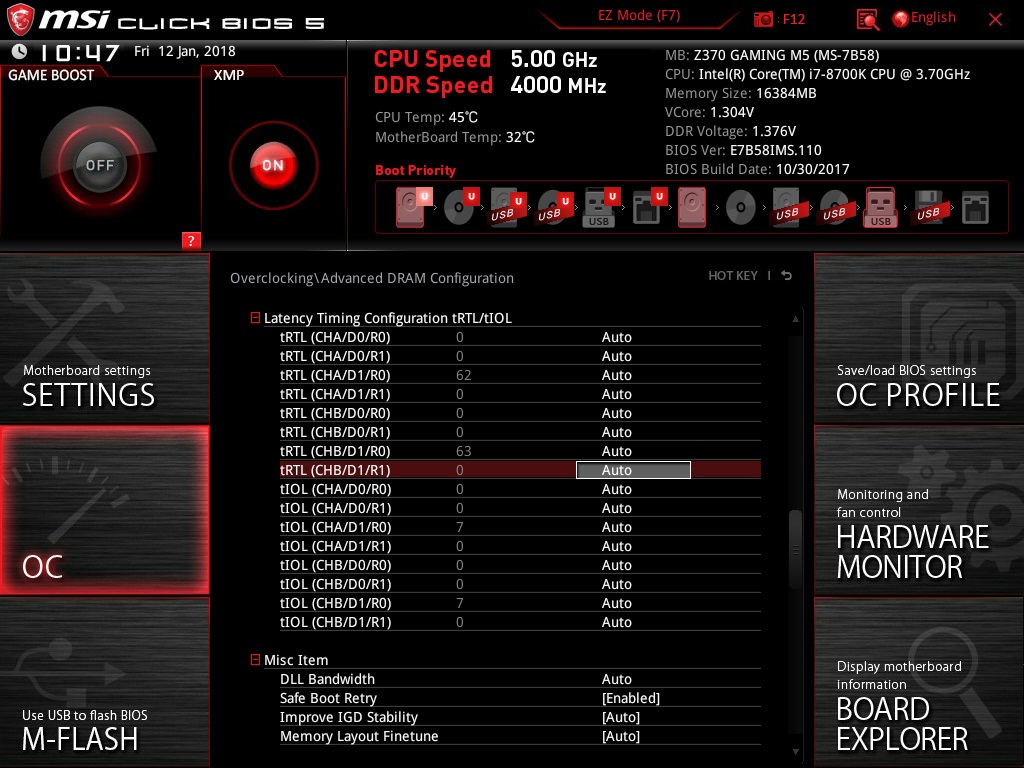Open the red question mark help icon
This screenshot has height=768, width=1024.
(x=191, y=240)
